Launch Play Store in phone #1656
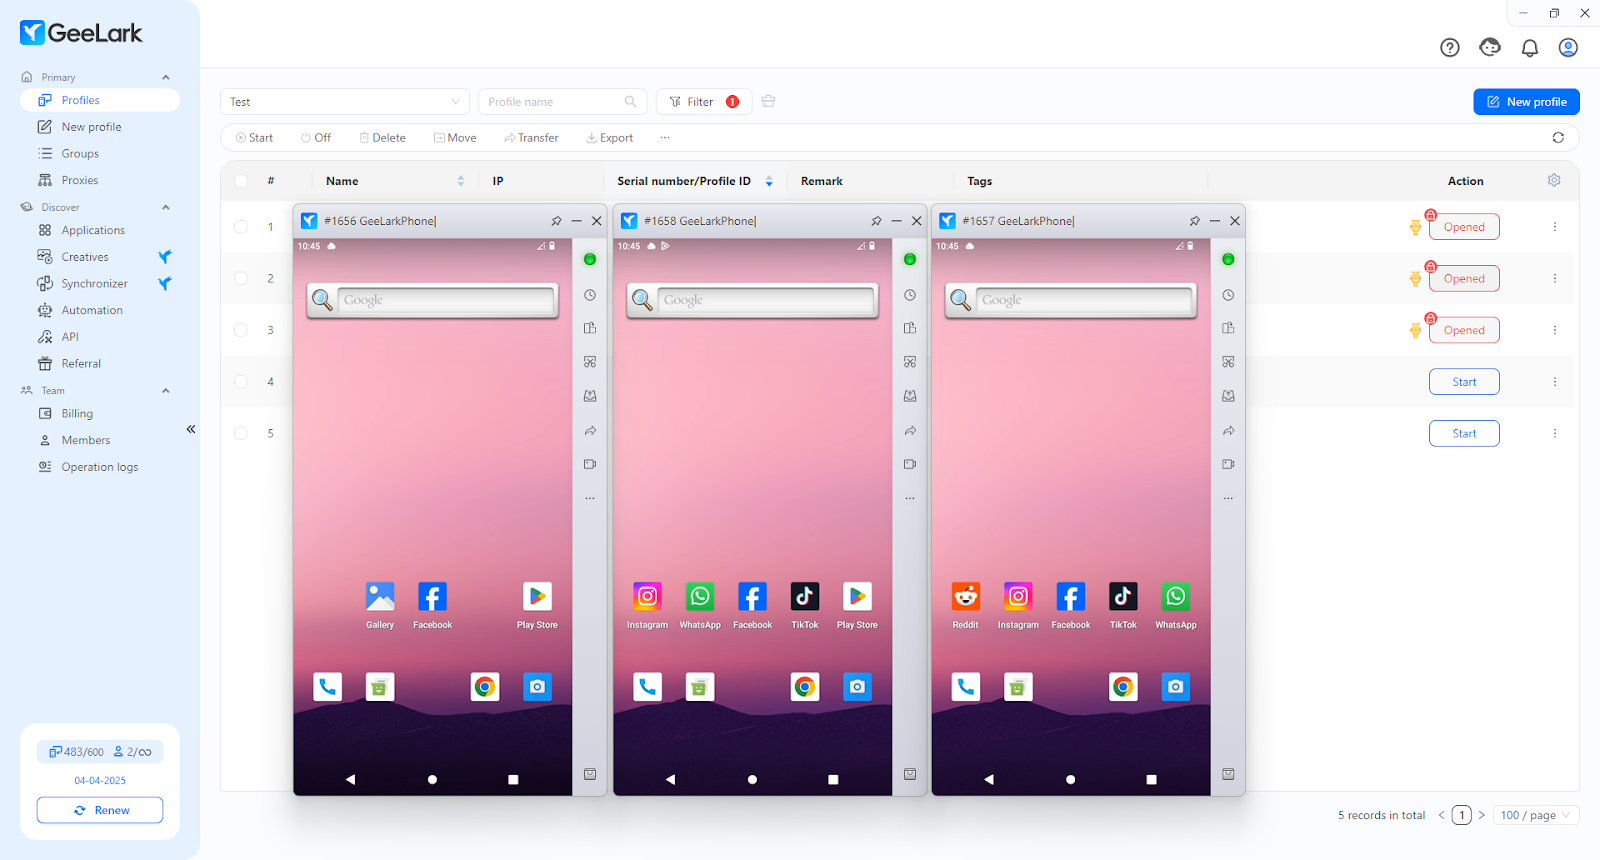The width and height of the screenshot is (1600, 860). pos(537,598)
